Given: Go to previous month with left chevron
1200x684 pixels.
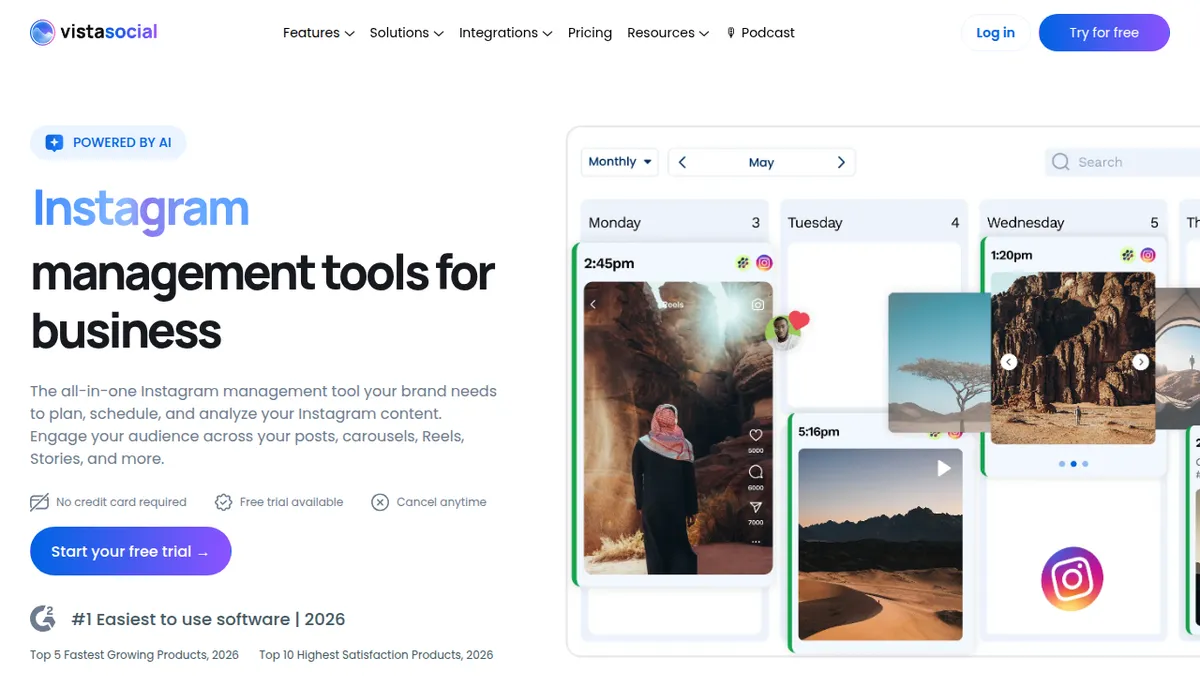Looking at the screenshot, I should [682, 162].
